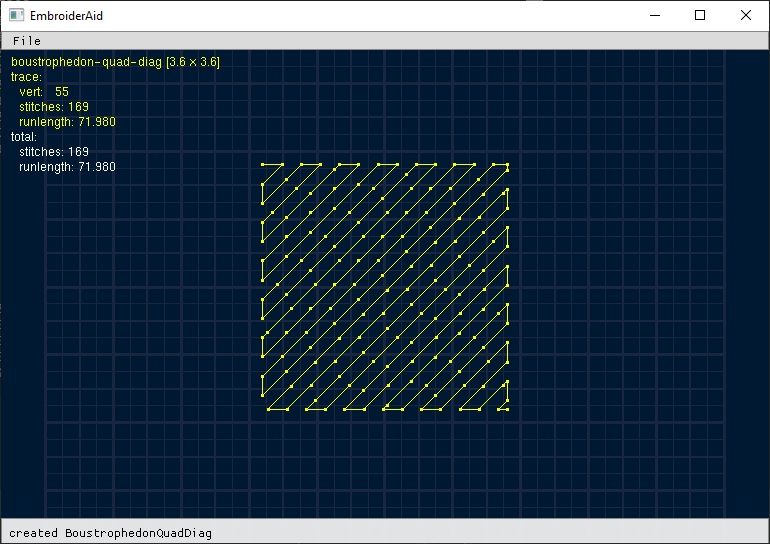The image size is (770, 544).
Task: Click the 'trace:' label
Action: click(27, 77)
